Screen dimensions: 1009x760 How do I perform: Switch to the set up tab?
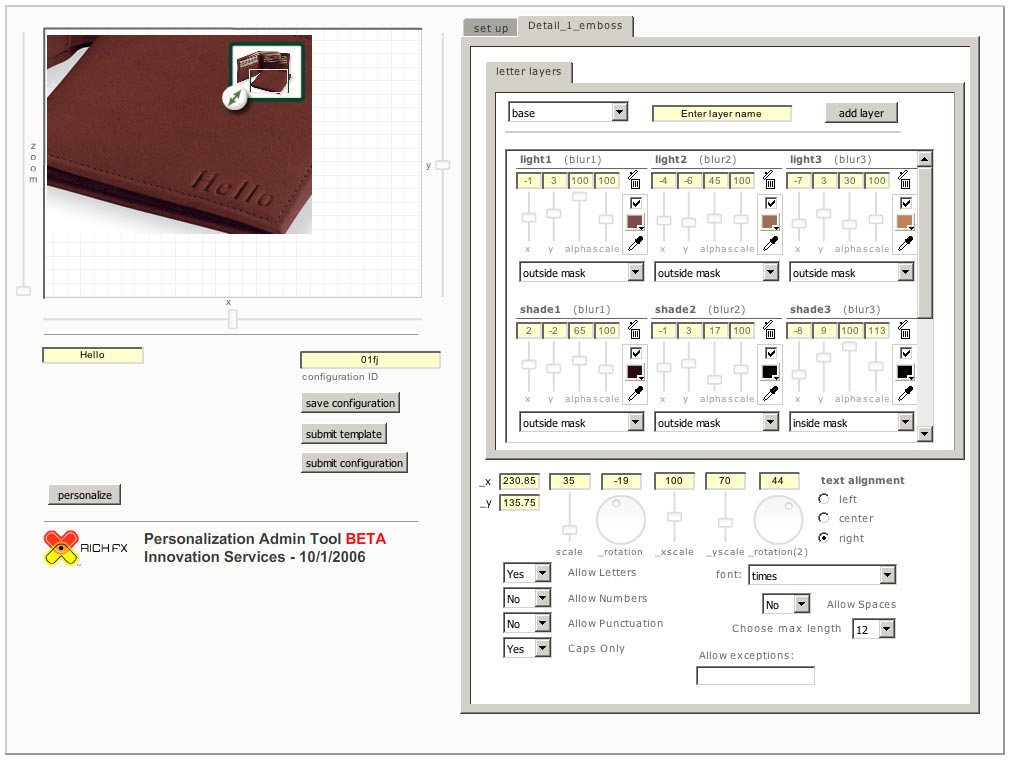[x=491, y=28]
